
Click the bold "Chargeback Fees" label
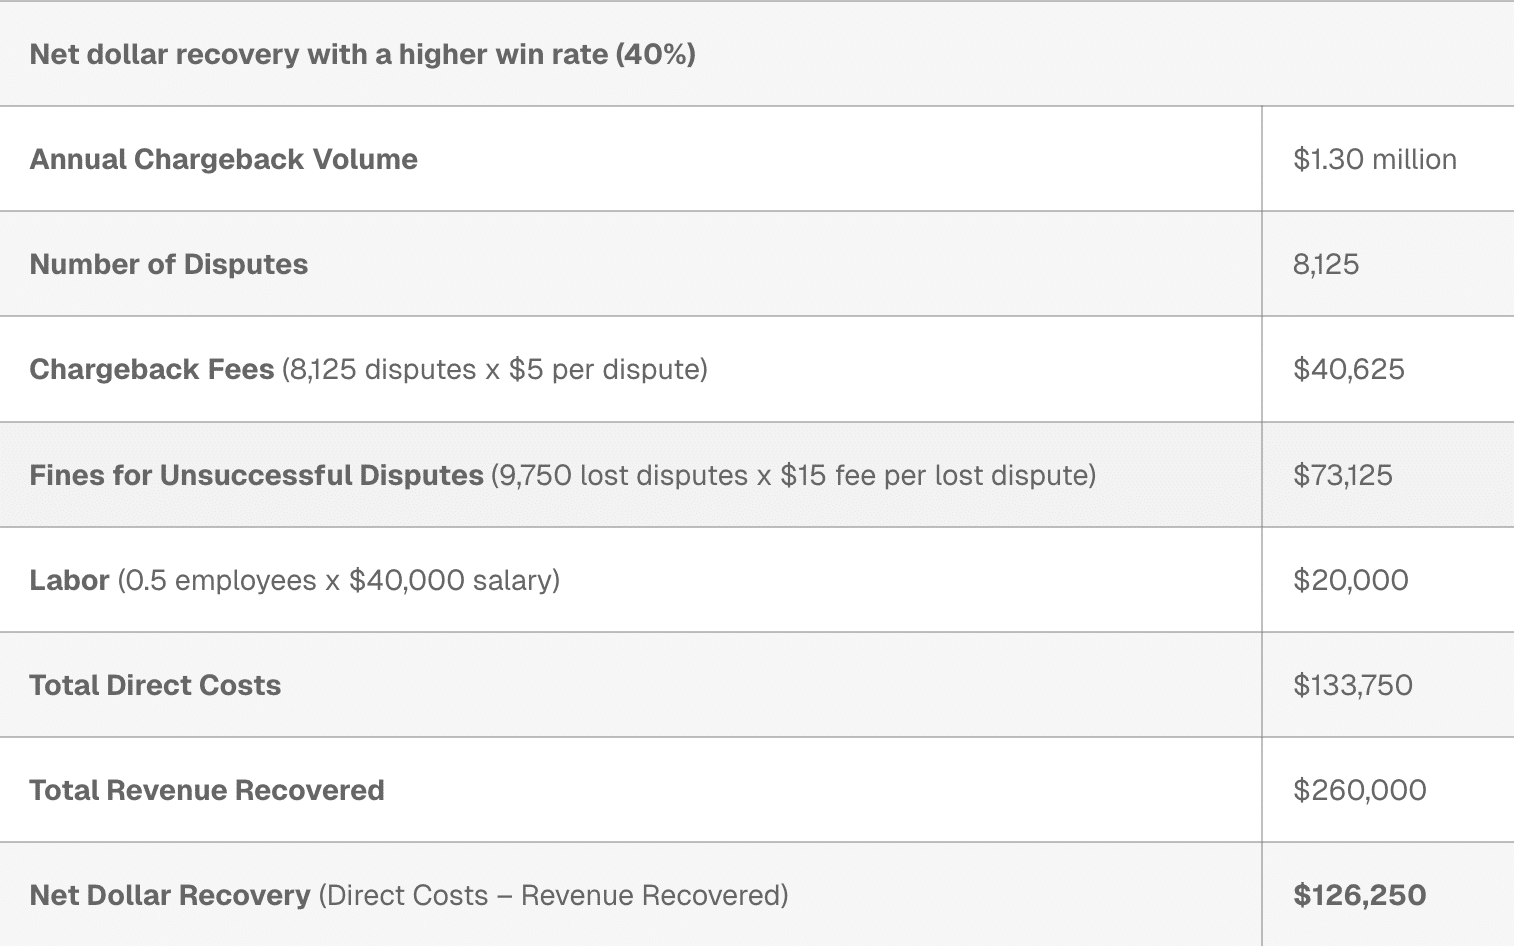pyautogui.click(x=151, y=369)
